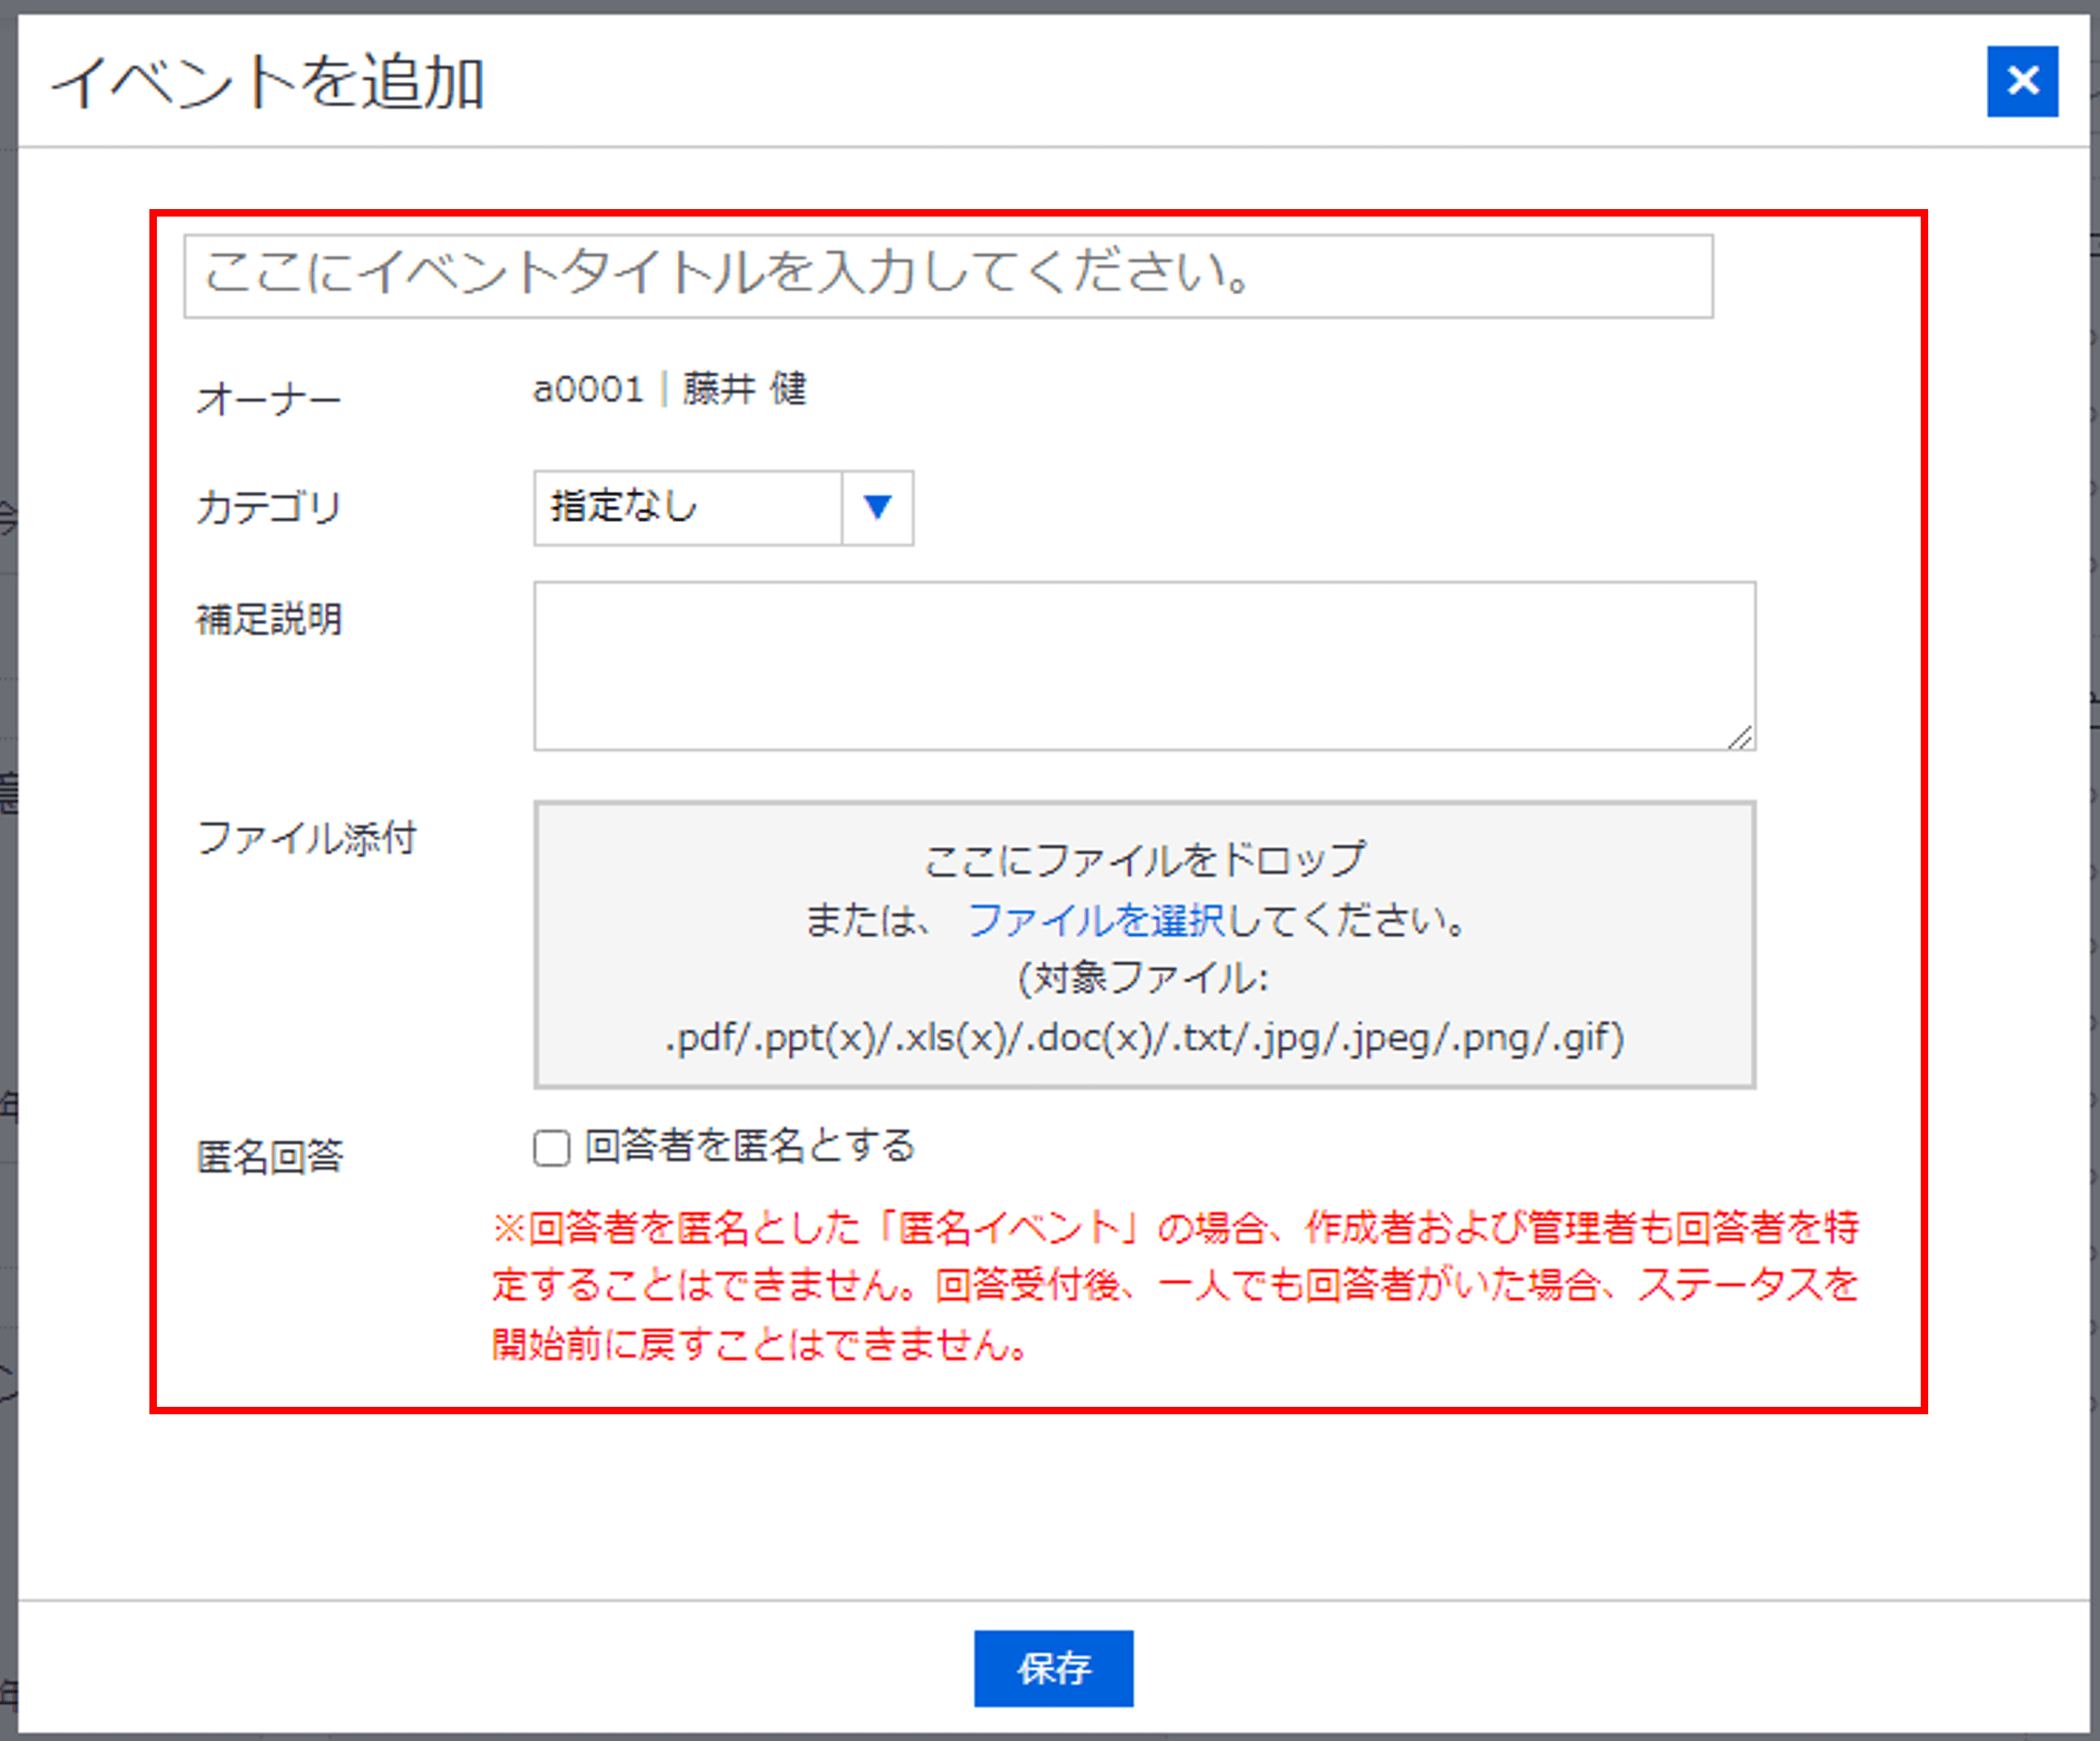Click the red anonymous event warning text

tap(1174, 1285)
